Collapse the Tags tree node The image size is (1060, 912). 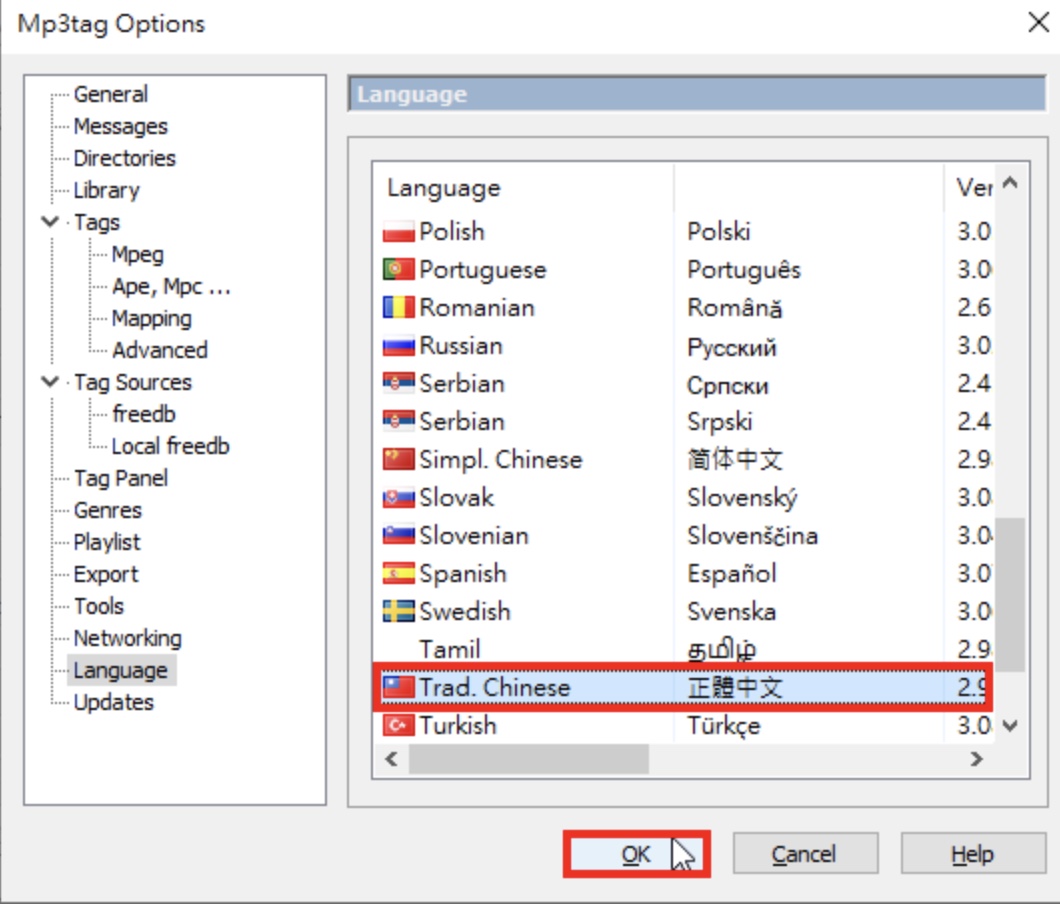(x=50, y=222)
